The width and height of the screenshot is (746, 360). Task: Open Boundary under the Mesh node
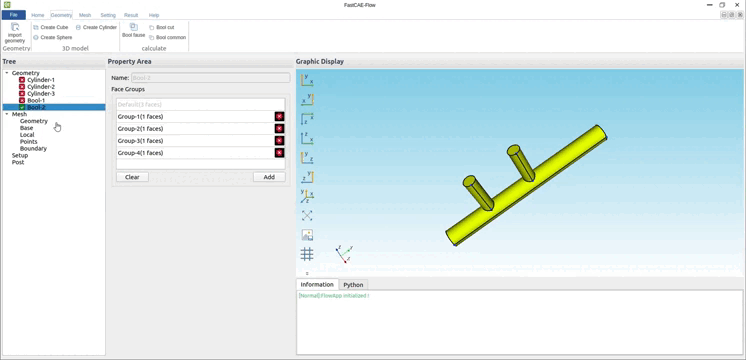pos(33,149)
